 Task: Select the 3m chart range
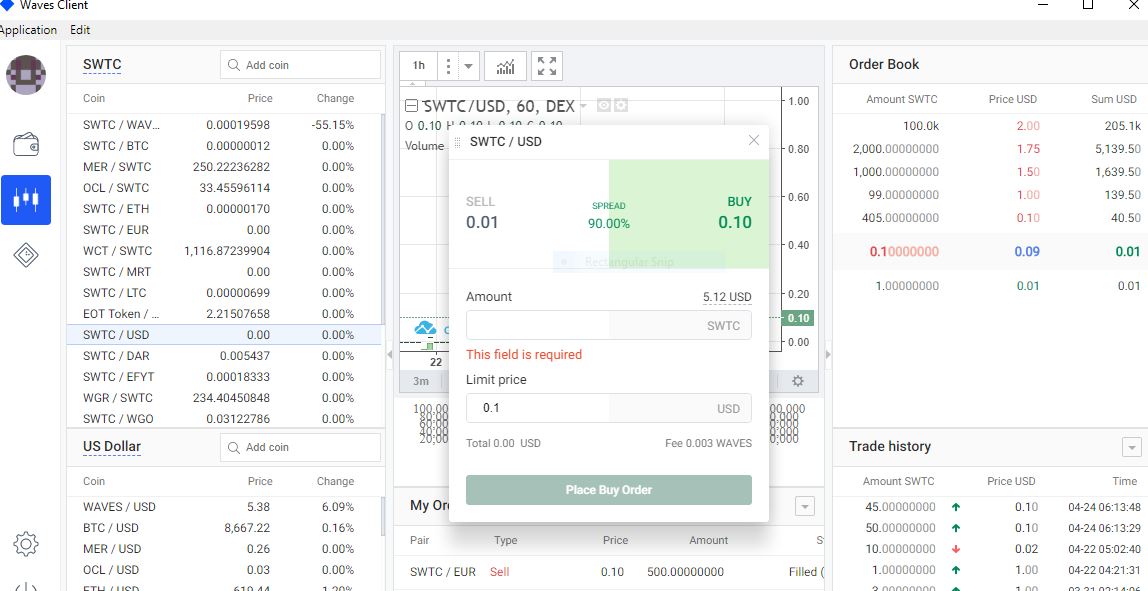(421, 381)
